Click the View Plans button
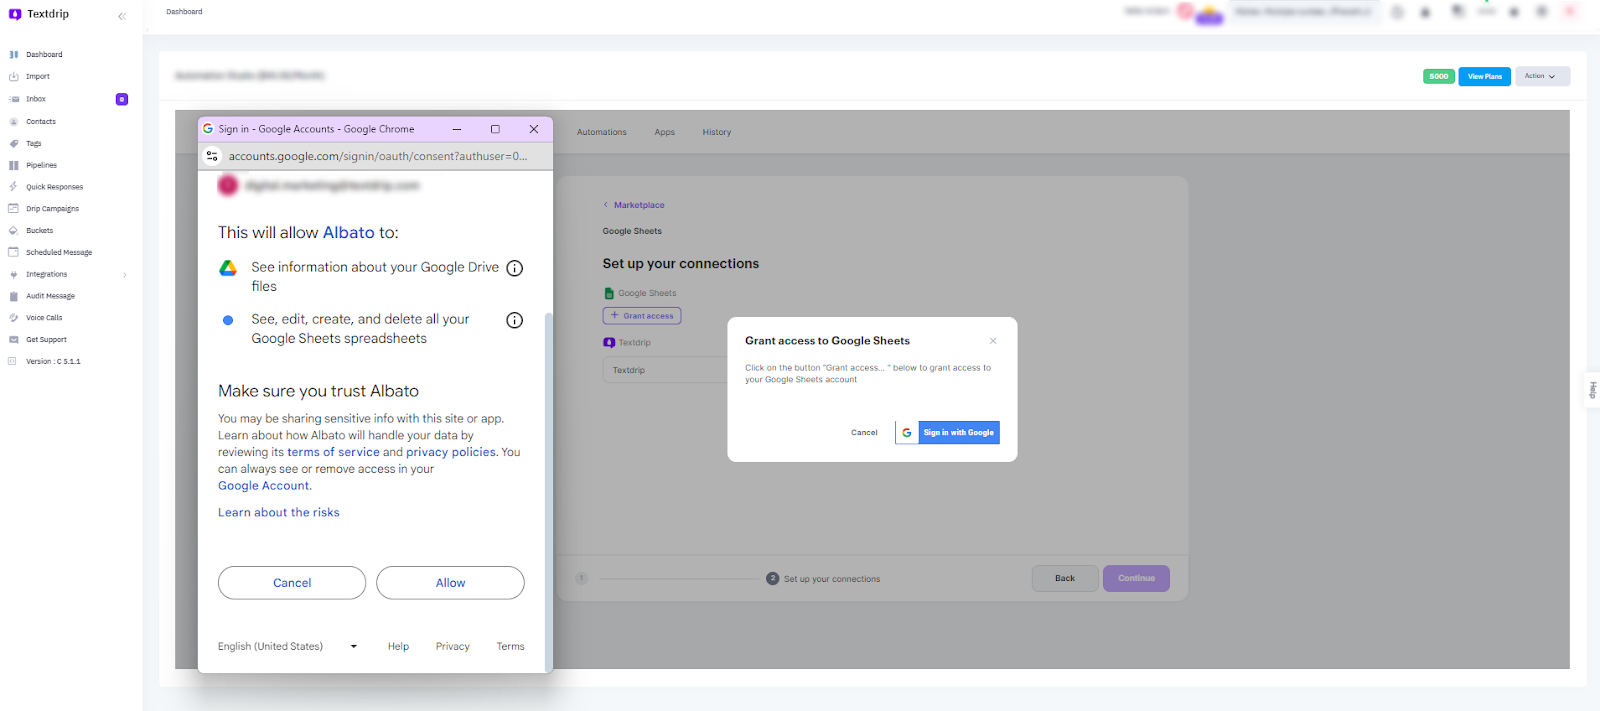Image resolution: width=1600 pixels, height=711 pixels. pyautogui.click(x=1484, y=76)
